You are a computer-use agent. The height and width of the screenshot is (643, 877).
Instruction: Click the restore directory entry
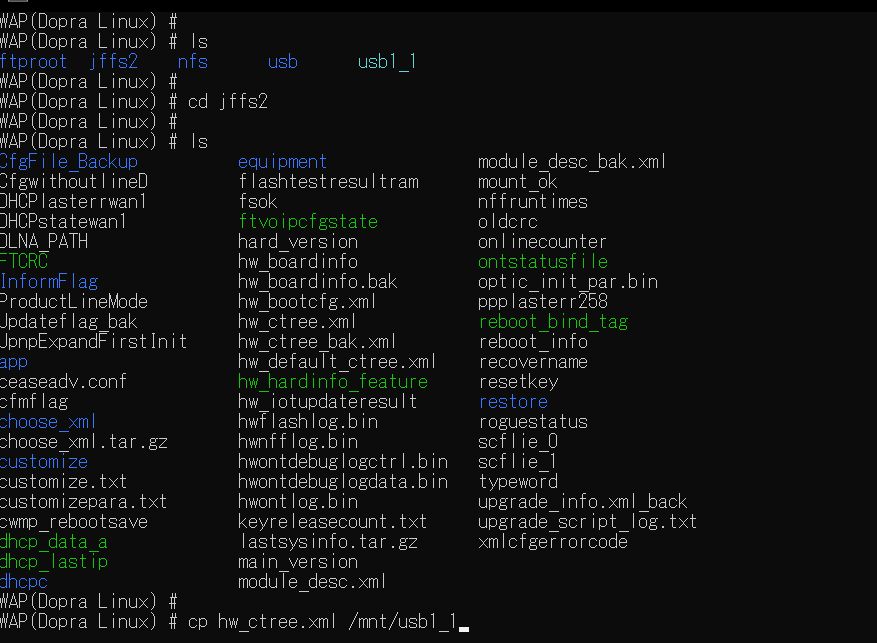tap(513, 401)
